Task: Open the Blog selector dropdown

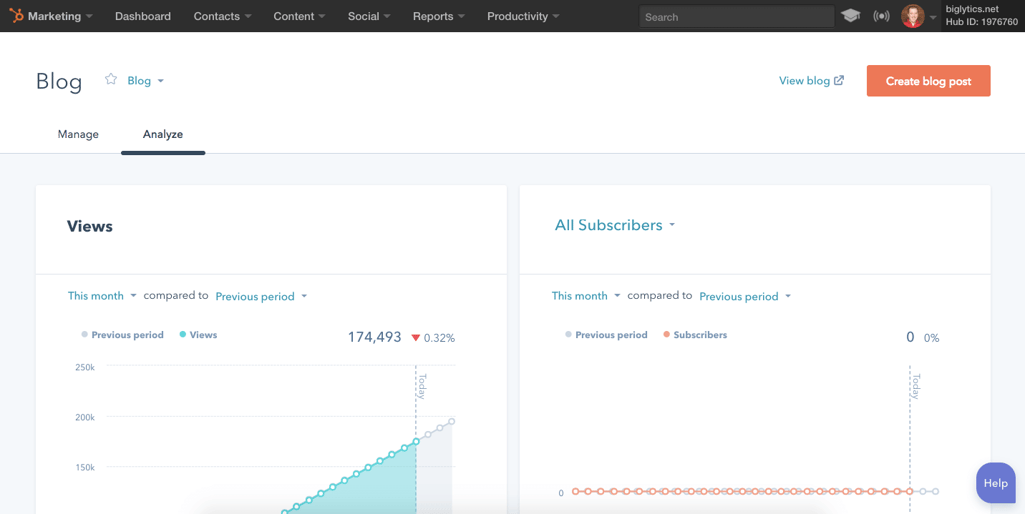Action: tap(146, 81)
